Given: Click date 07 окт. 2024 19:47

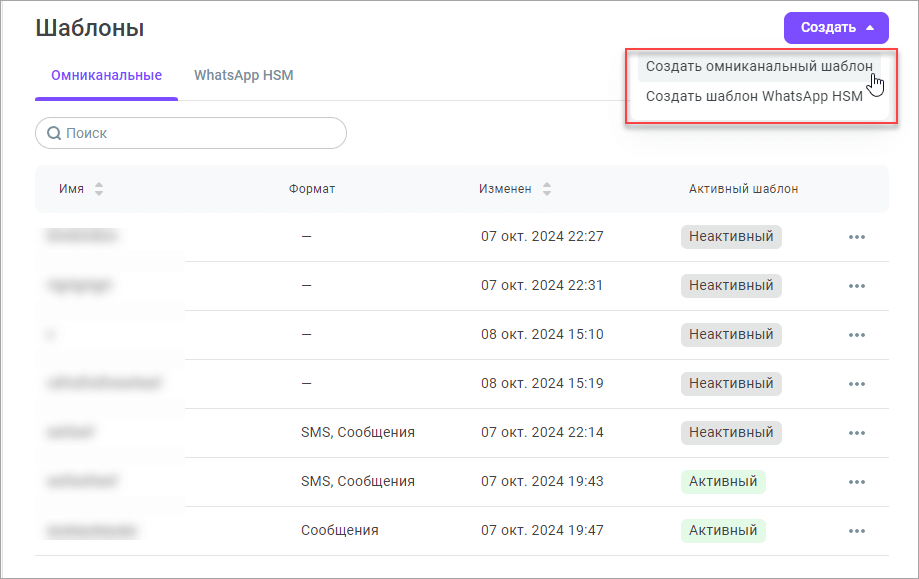Looking at the screenshot, I should point(542,530).
